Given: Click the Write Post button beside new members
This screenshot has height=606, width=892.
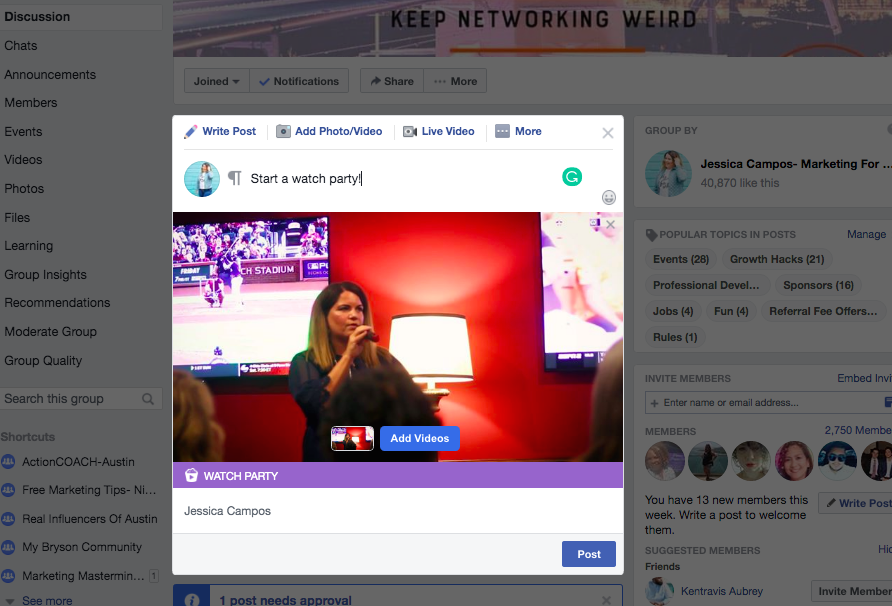Looking at the screenshot, I should tap(856, 503).
